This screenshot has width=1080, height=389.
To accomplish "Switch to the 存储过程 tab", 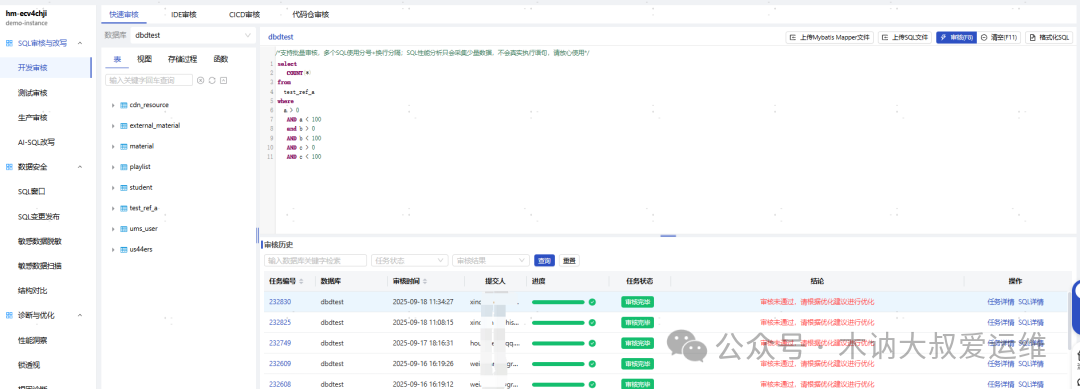I will tap(183, 60).
